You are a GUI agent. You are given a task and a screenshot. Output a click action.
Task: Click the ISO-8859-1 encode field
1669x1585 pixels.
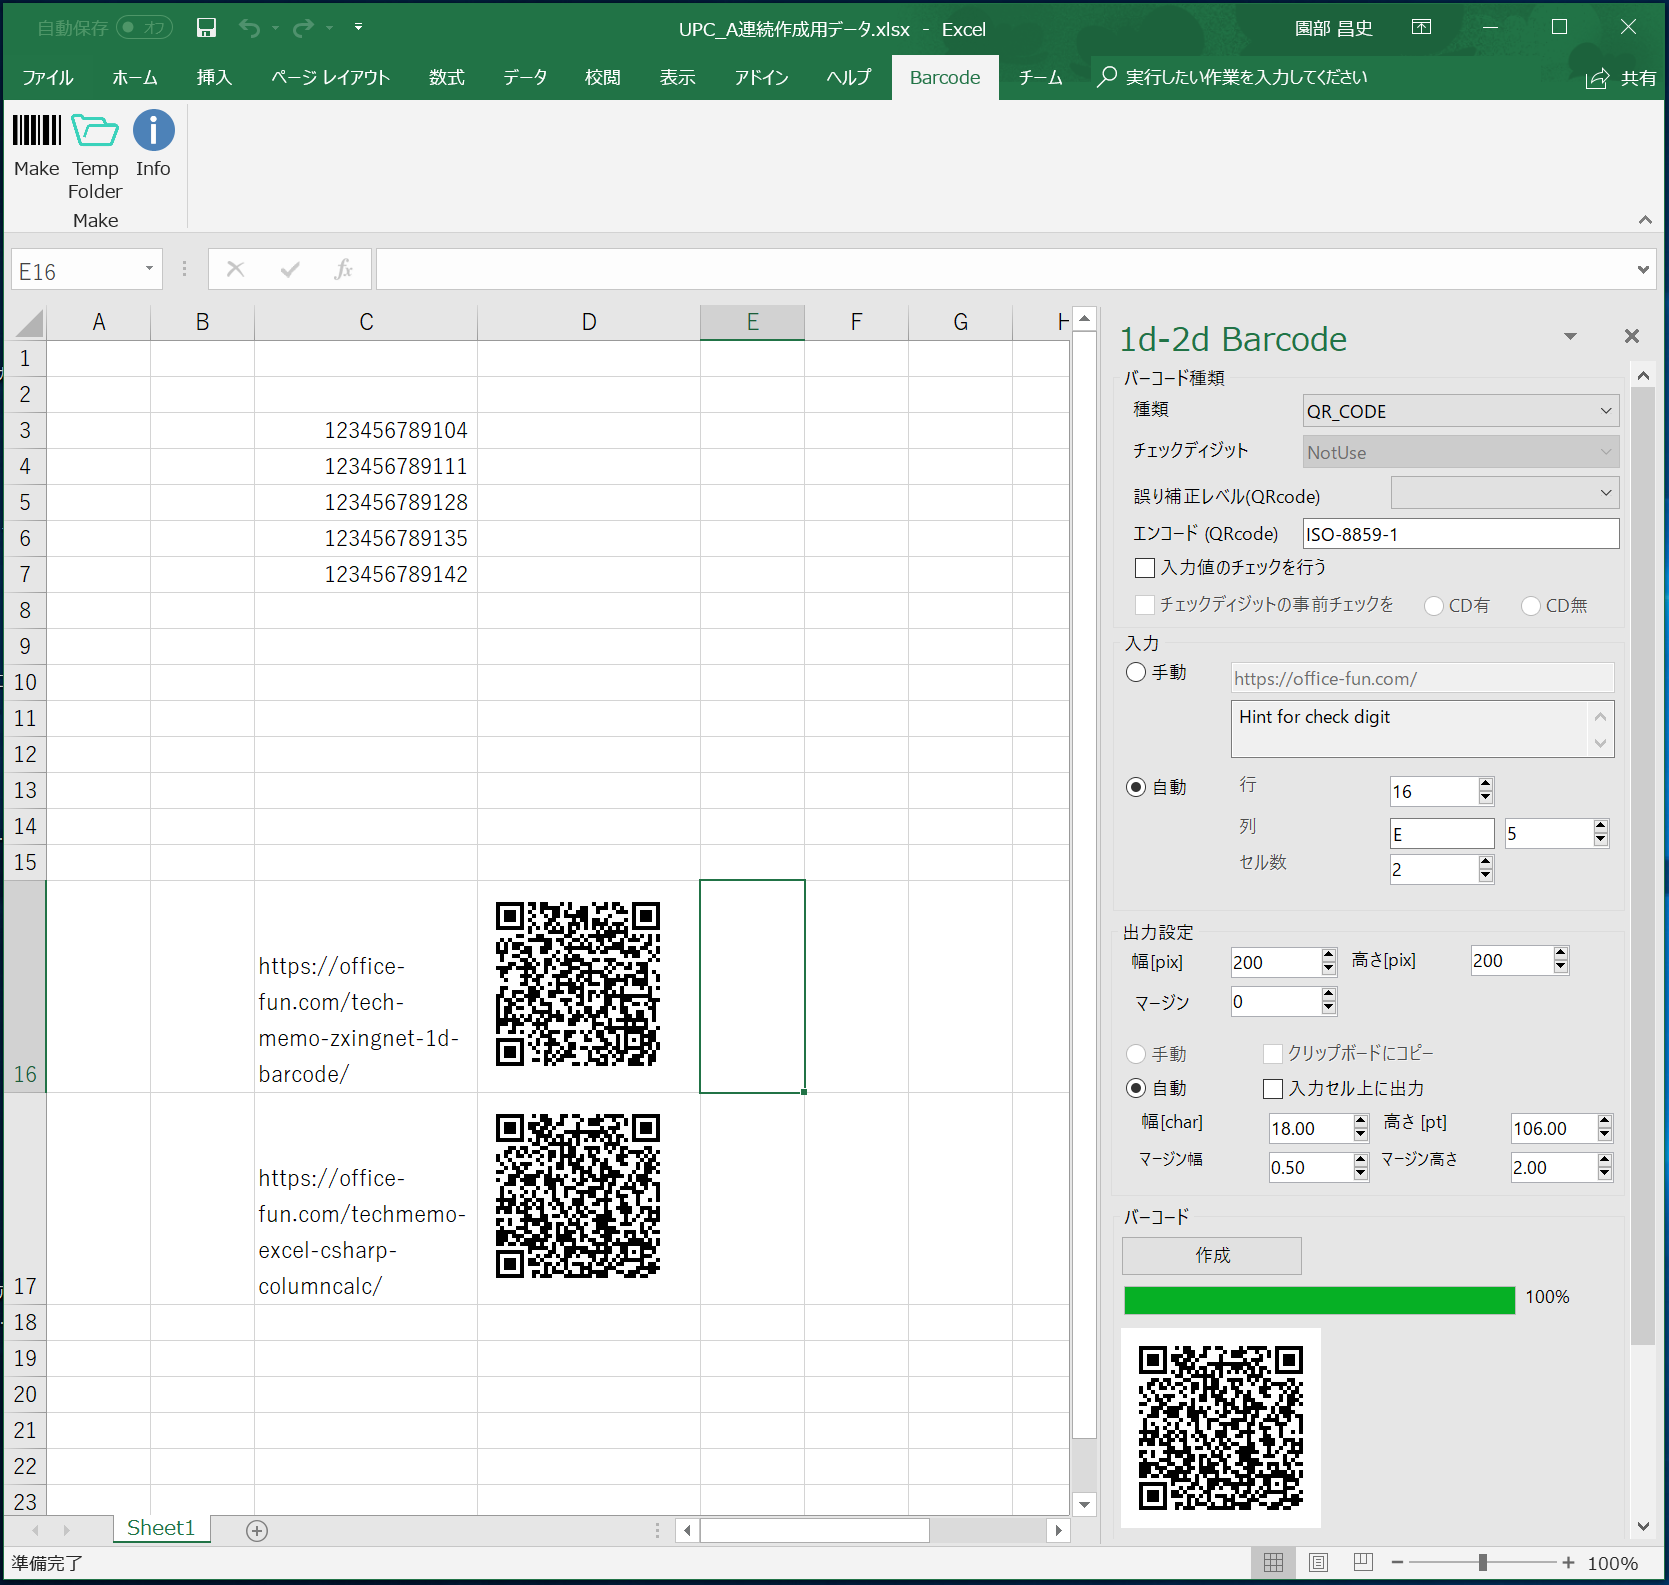tap(1461, 534)
